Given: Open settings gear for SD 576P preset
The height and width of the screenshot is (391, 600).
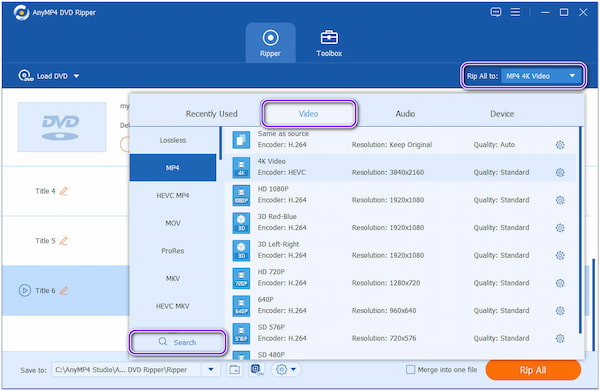Looking at the screenshot, I should pos(560,338).
